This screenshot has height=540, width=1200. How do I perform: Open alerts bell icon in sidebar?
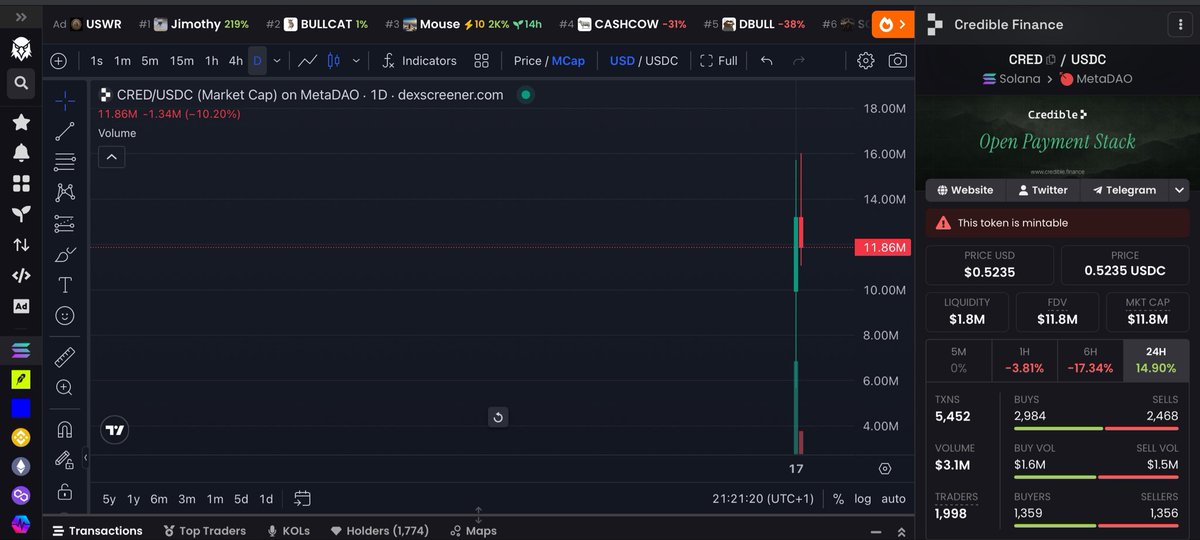(20, 153)
